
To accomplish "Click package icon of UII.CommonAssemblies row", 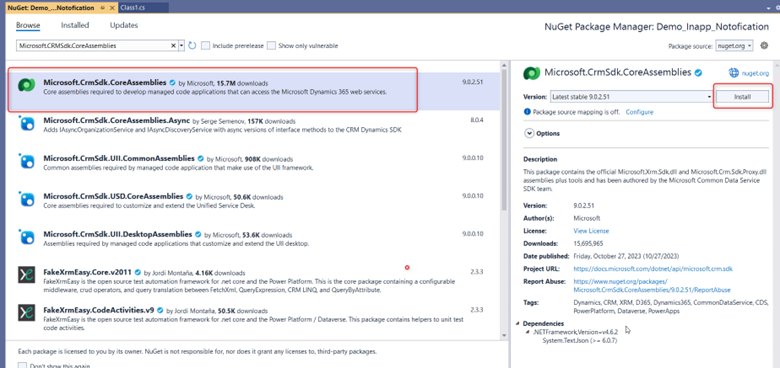I will point(26,161).
